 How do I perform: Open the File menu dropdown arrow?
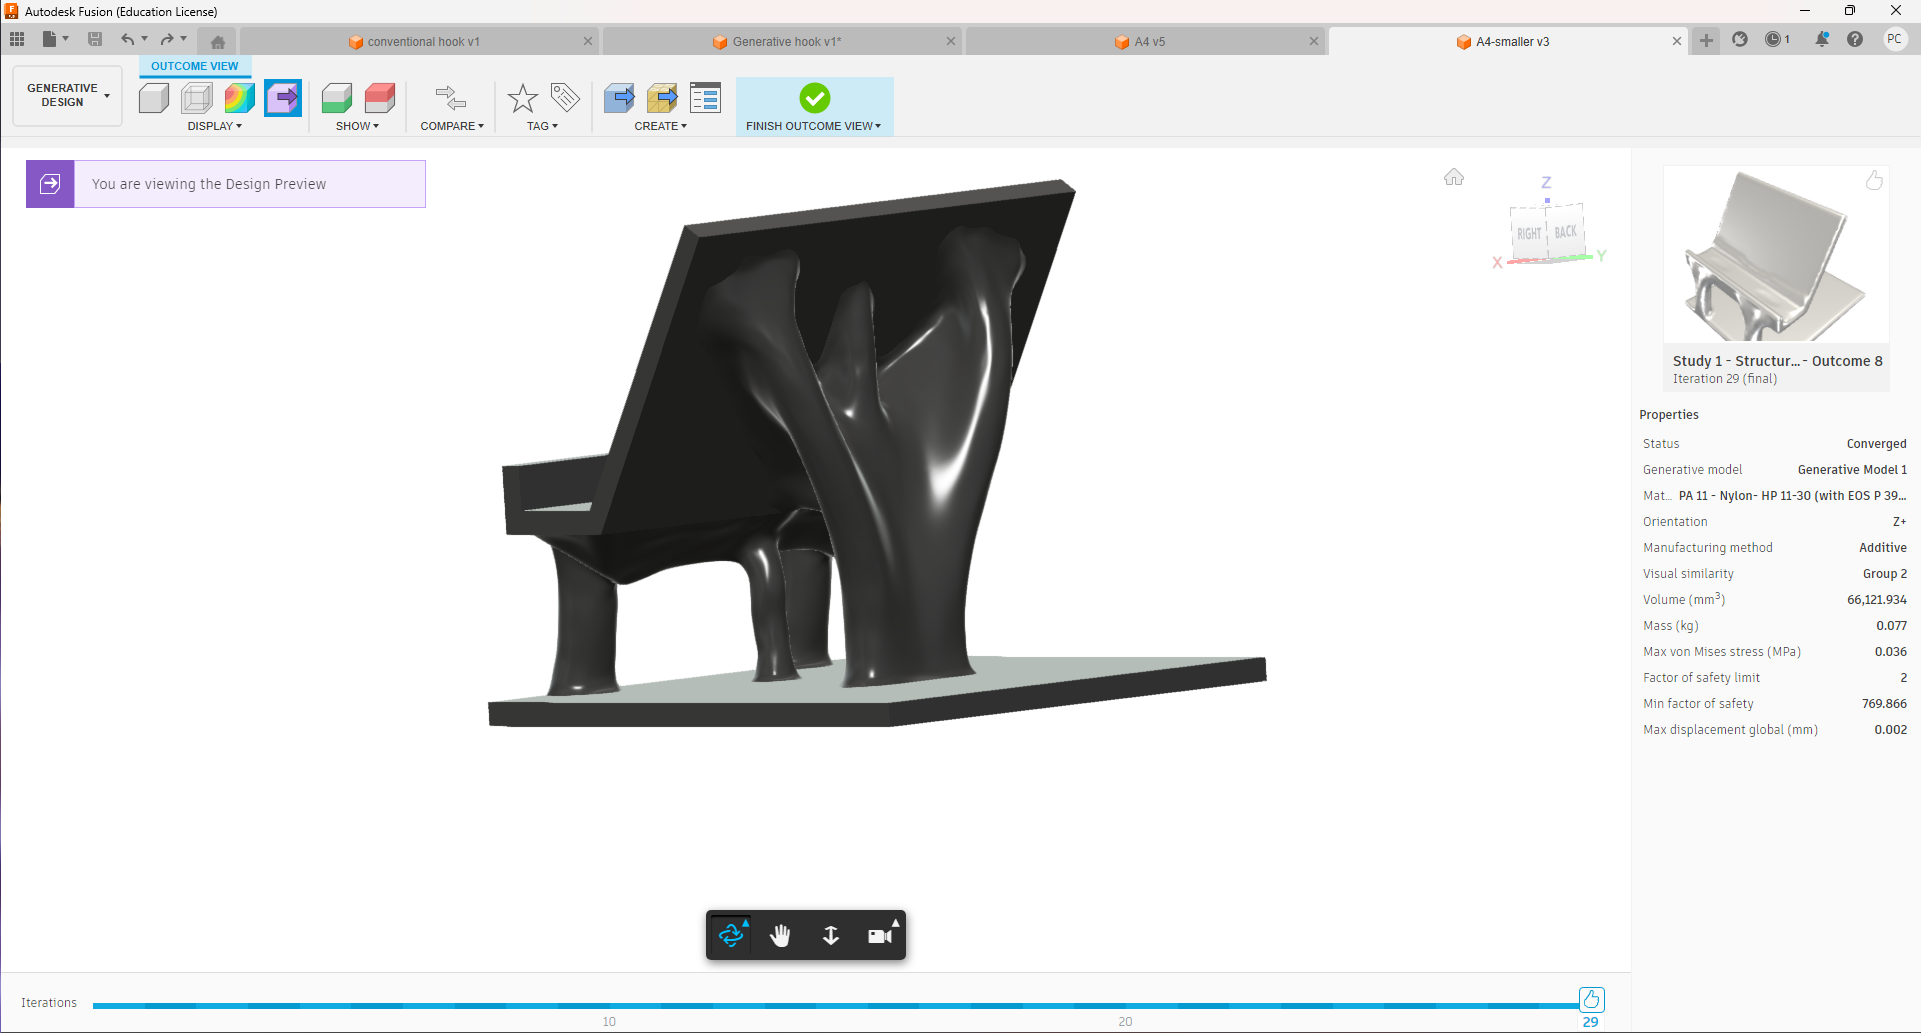coord(66,39)
